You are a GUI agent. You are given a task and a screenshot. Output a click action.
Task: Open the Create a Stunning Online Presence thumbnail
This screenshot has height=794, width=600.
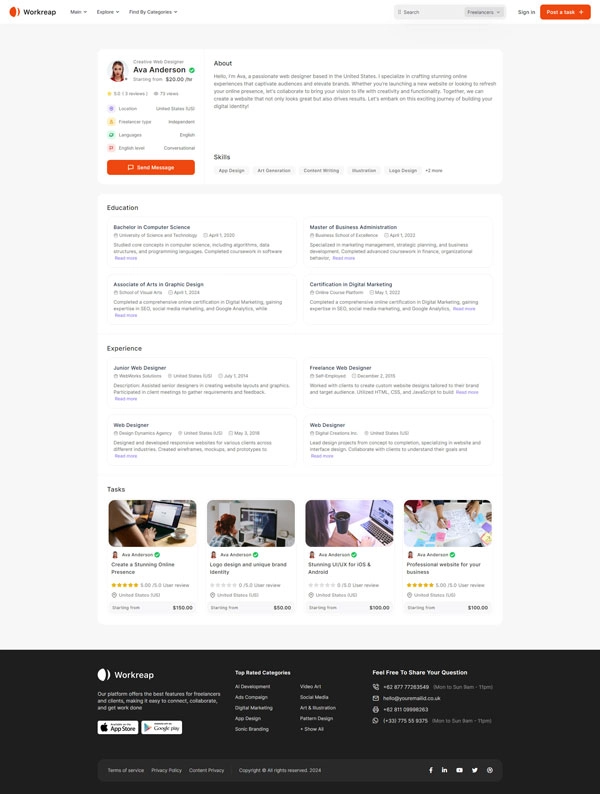coord(152,523)
